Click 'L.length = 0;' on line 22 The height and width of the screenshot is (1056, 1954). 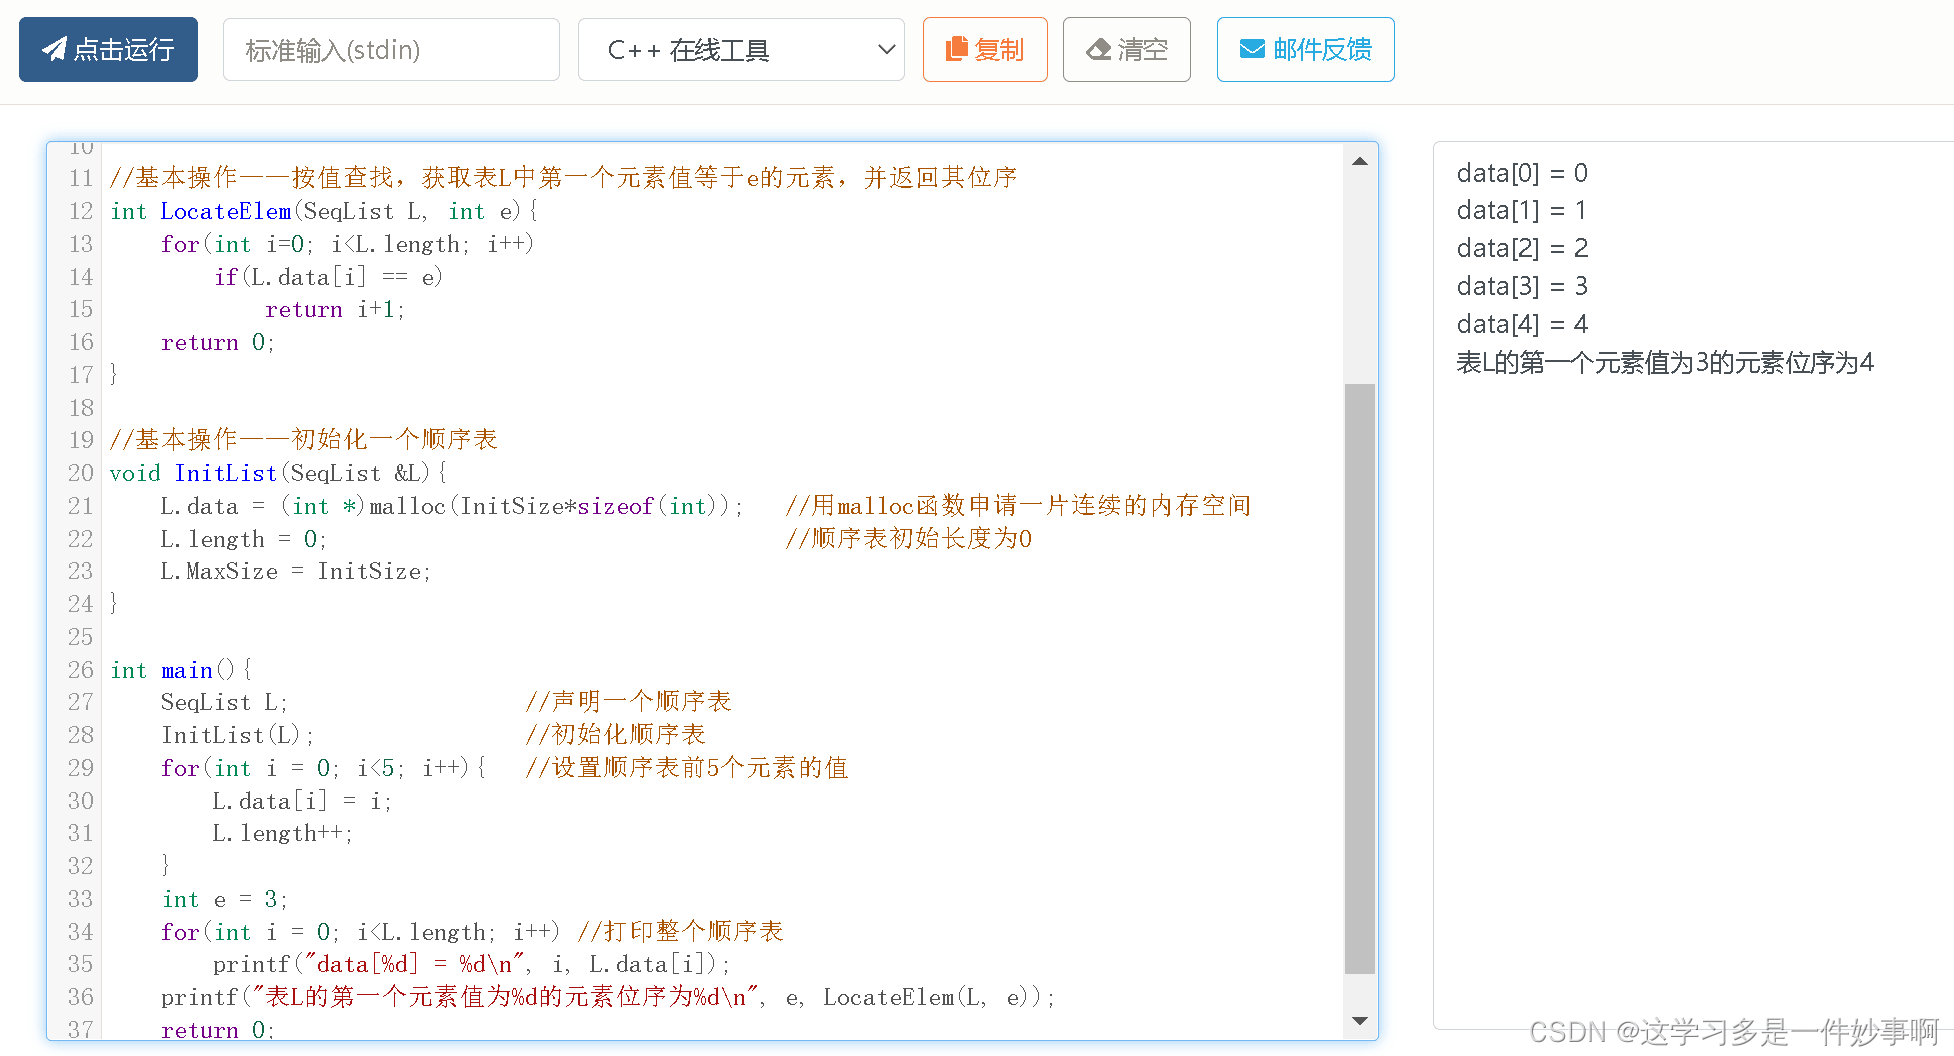point(244,539)
